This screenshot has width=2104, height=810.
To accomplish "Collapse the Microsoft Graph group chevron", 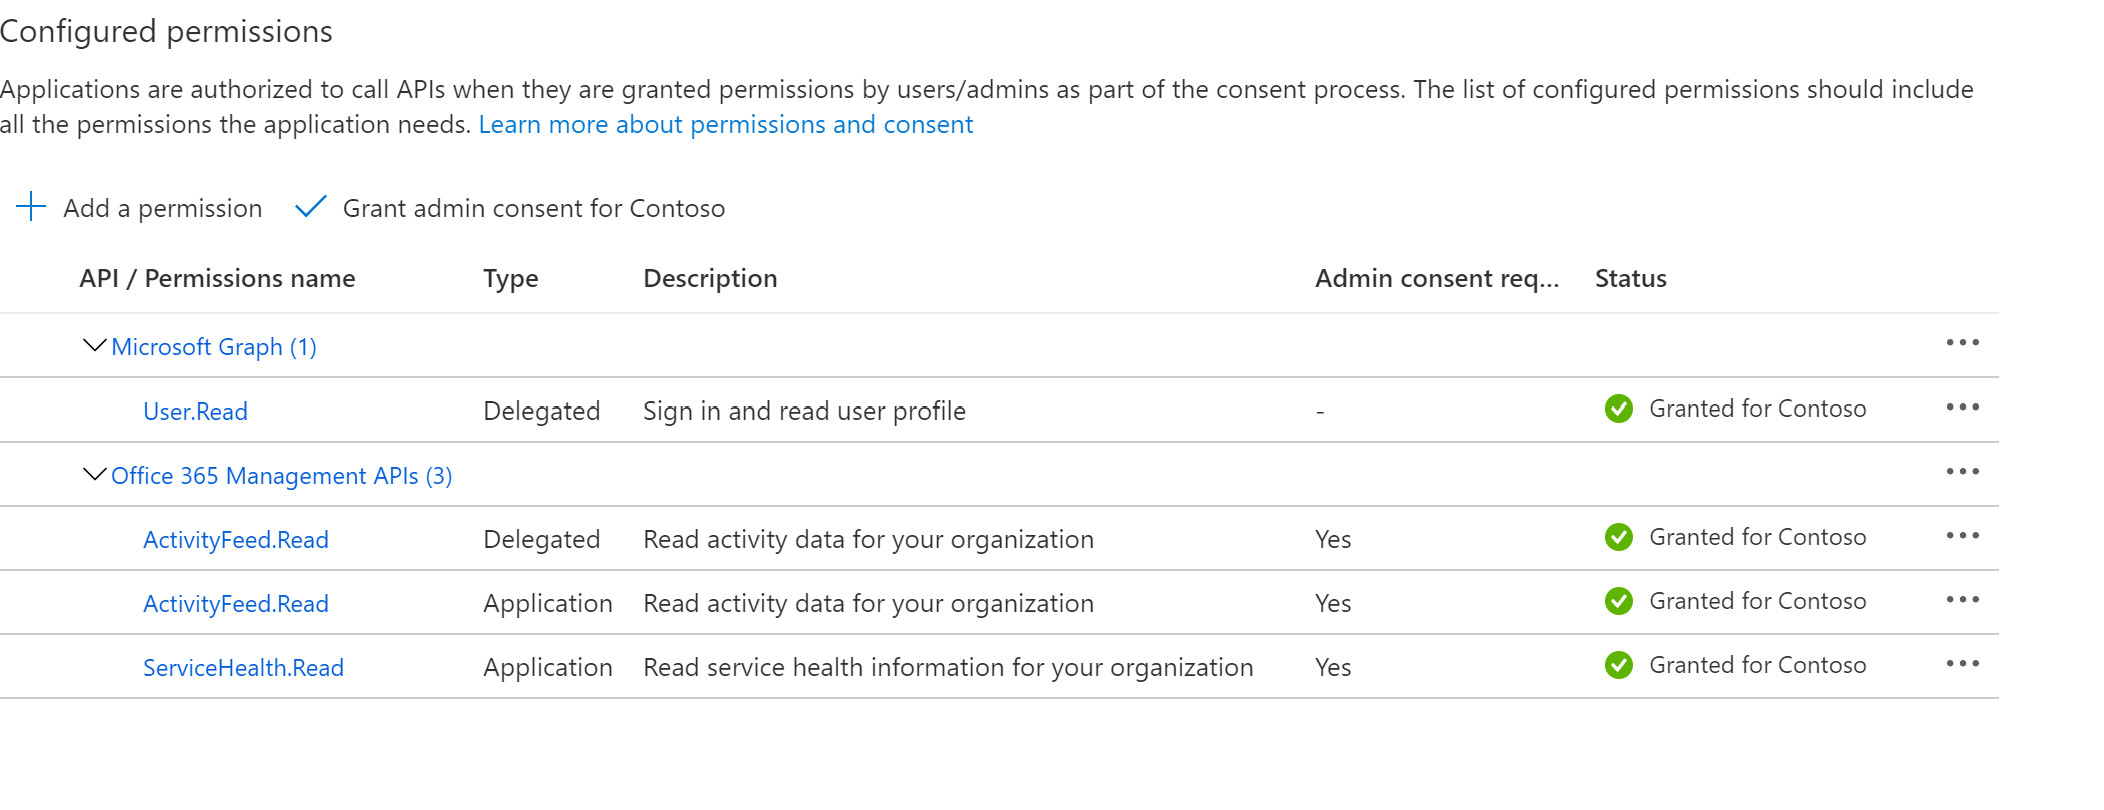I will (94, 346).
